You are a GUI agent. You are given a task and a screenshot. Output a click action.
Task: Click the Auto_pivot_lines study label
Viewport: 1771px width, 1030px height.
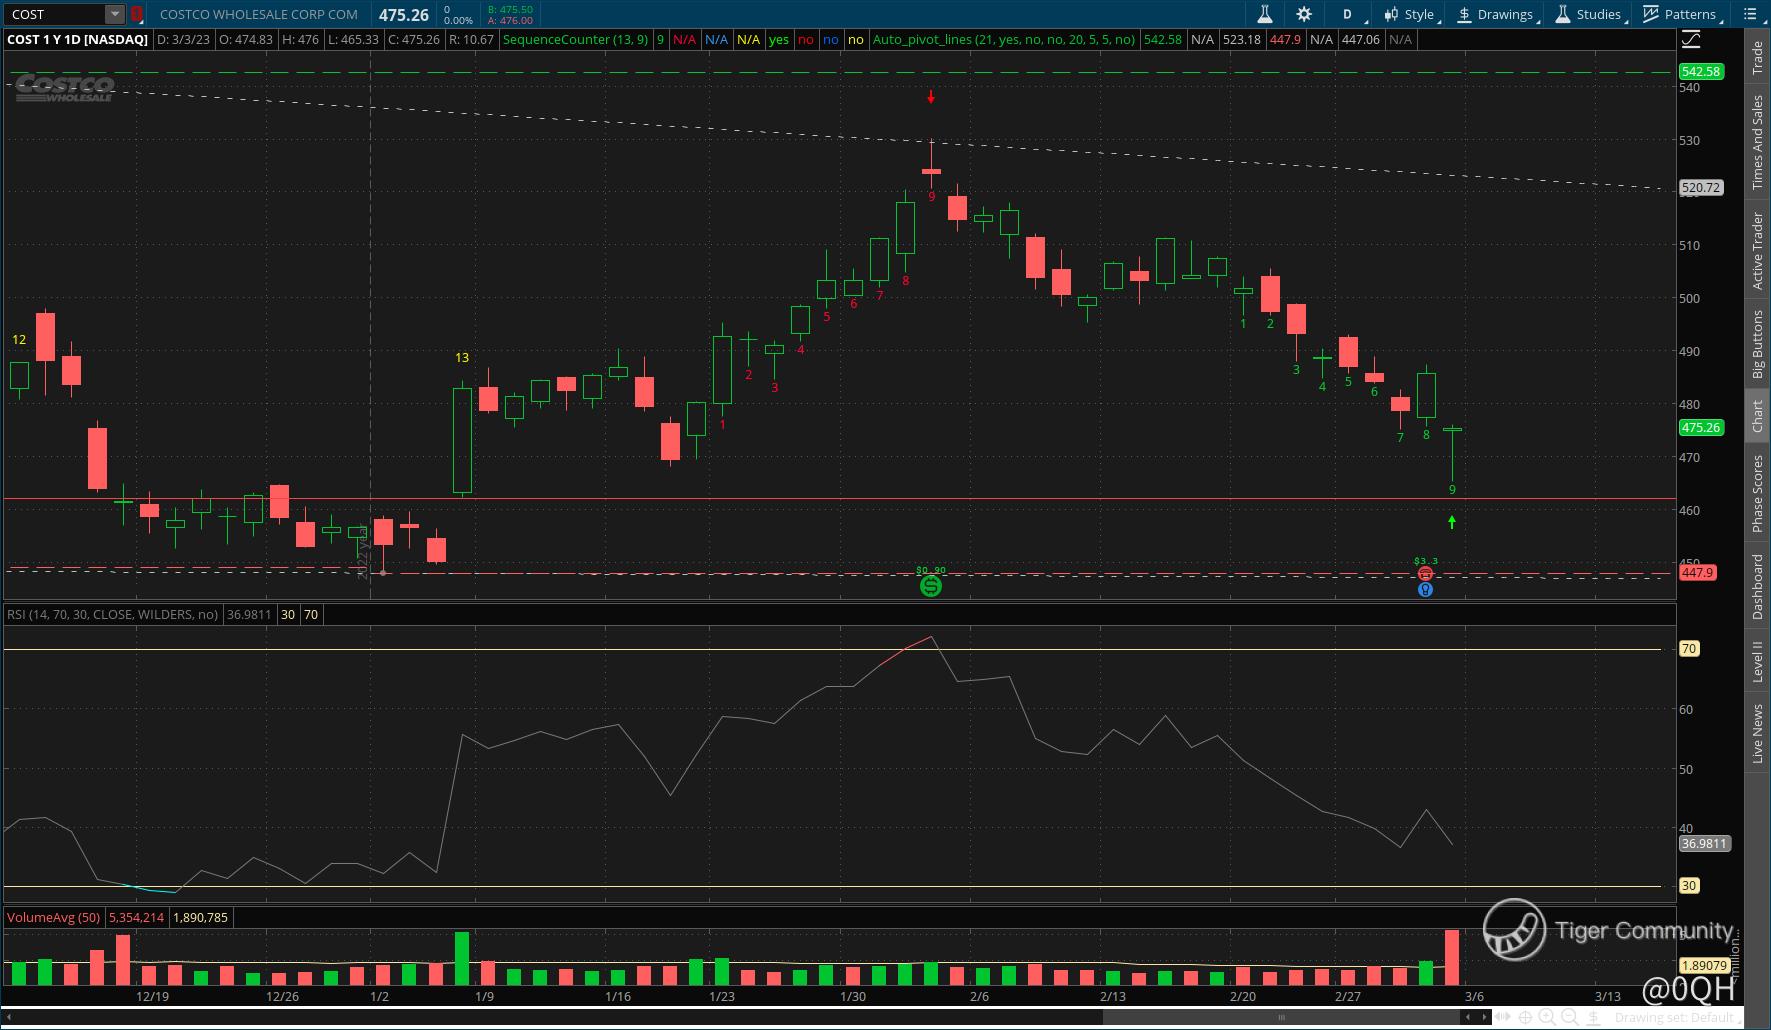pos(1003,40)
